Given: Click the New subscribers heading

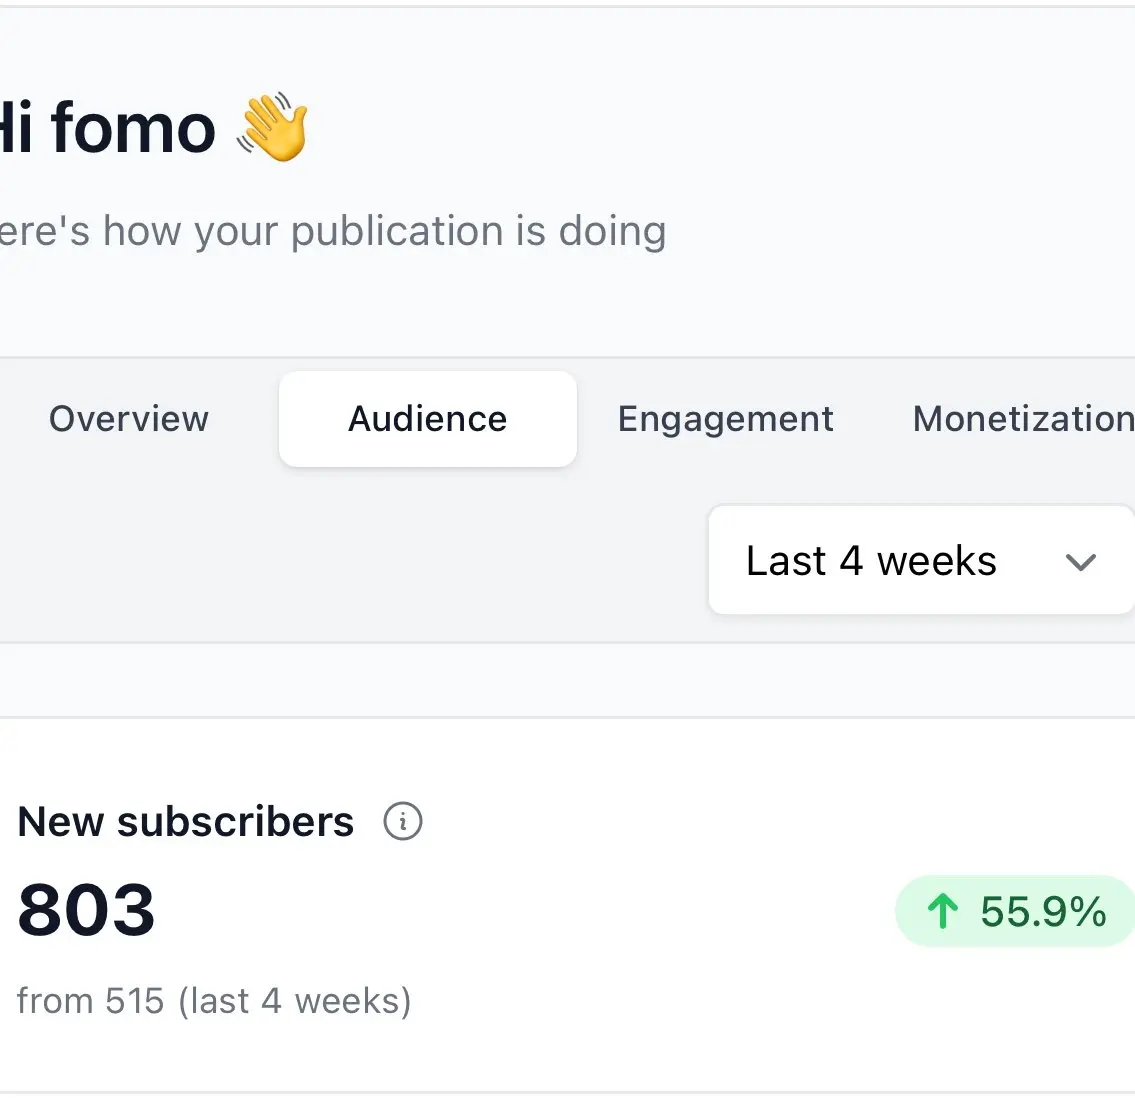Looking at the screenshot, I should click(x=186, y=822).
